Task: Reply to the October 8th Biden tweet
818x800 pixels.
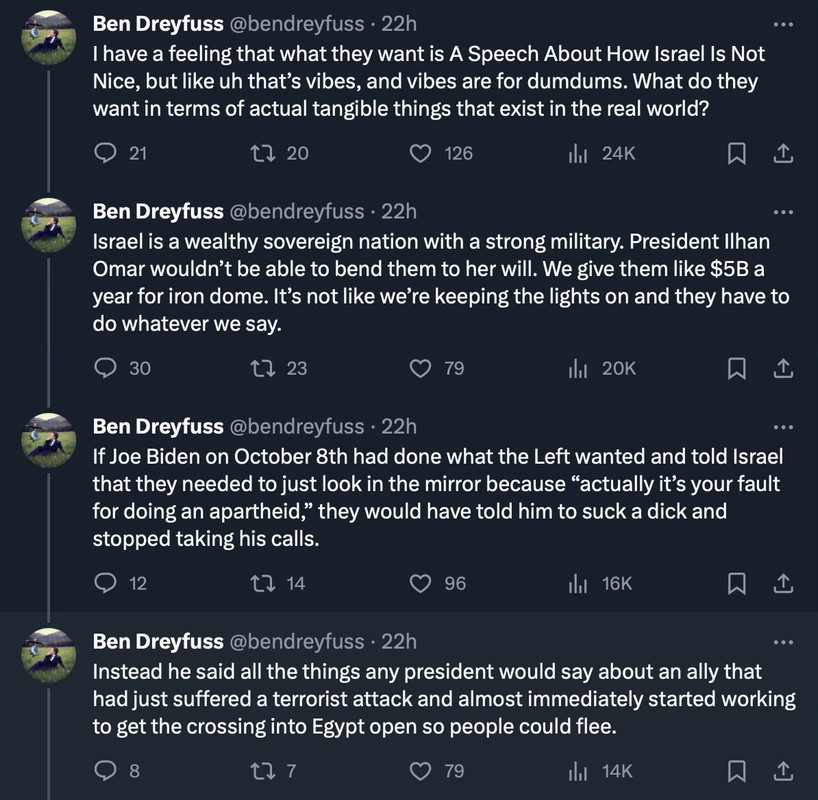Action: coord(106,583)
